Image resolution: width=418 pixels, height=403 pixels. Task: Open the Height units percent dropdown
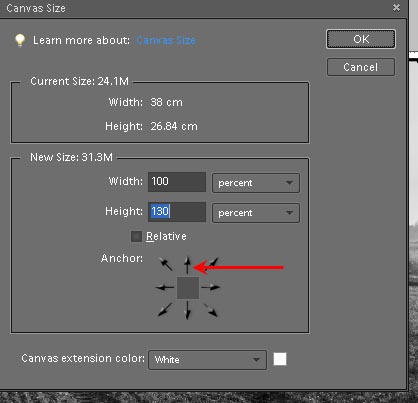(x=256, y=213)
